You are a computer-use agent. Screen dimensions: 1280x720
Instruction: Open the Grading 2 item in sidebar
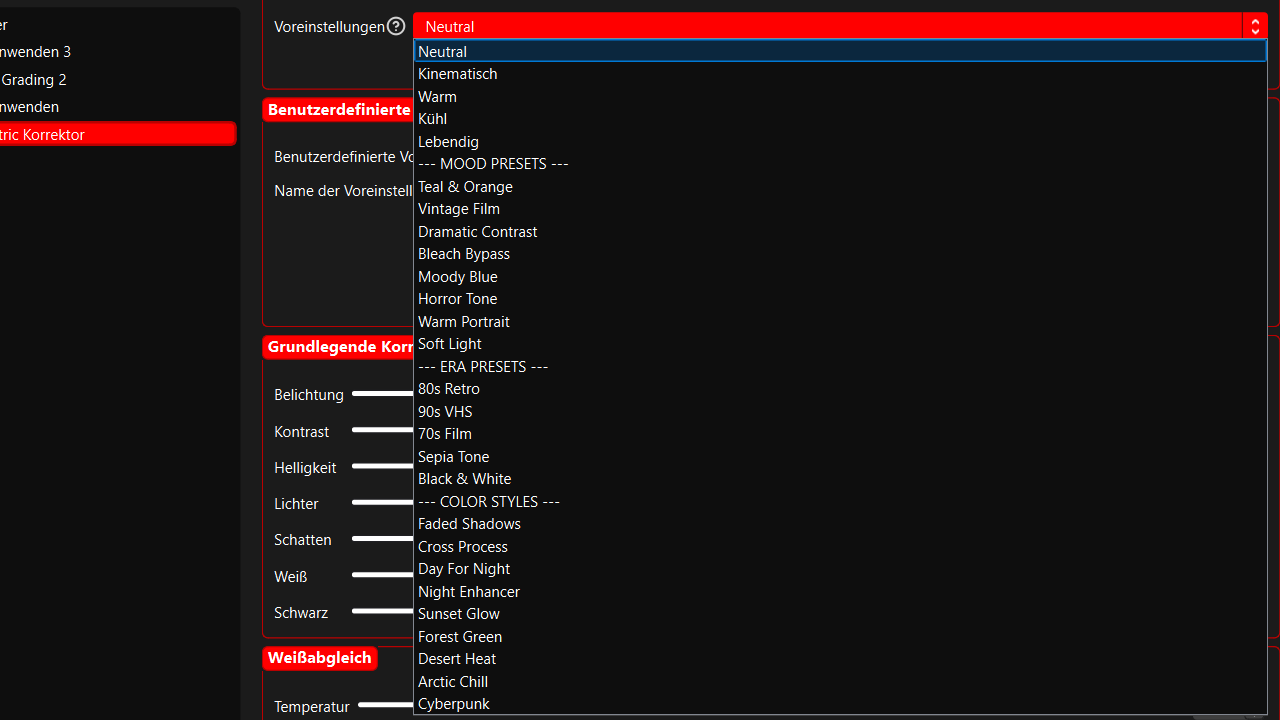(34, 80)
